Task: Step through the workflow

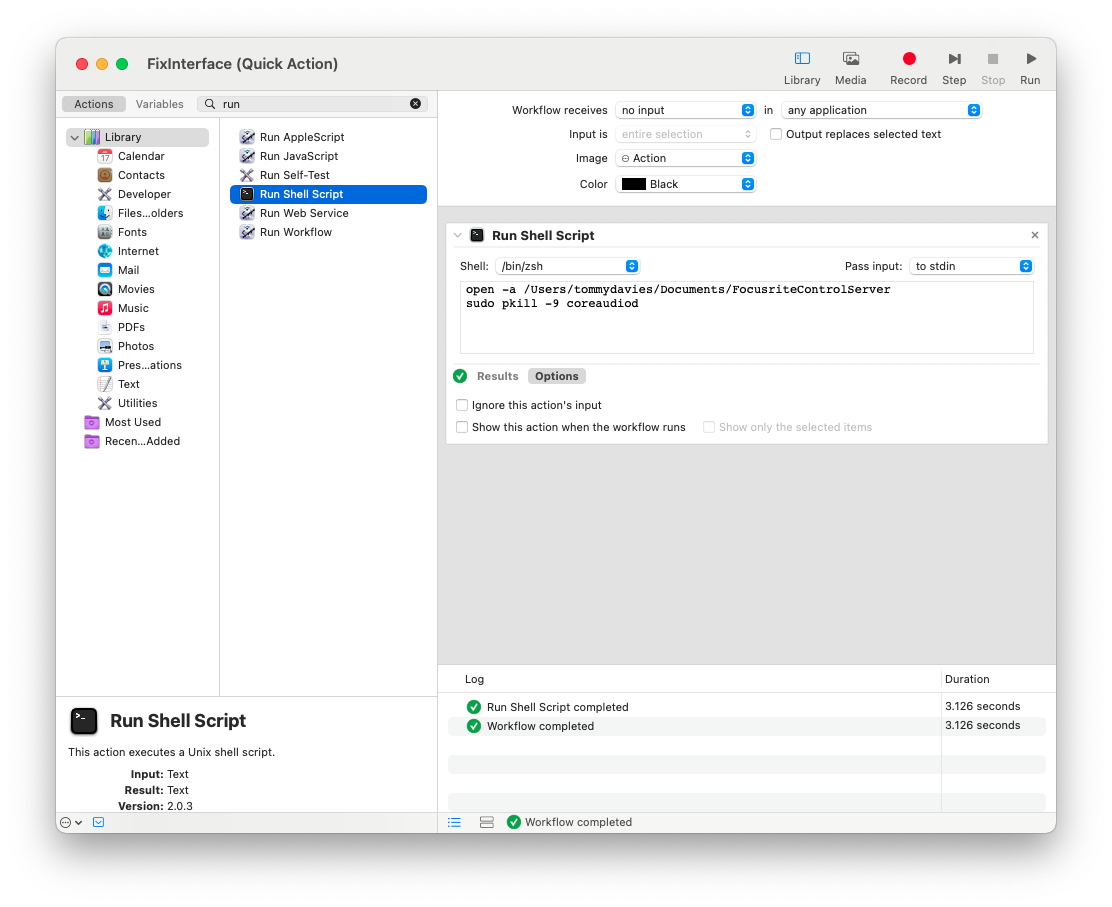Action: click(953, 68)
